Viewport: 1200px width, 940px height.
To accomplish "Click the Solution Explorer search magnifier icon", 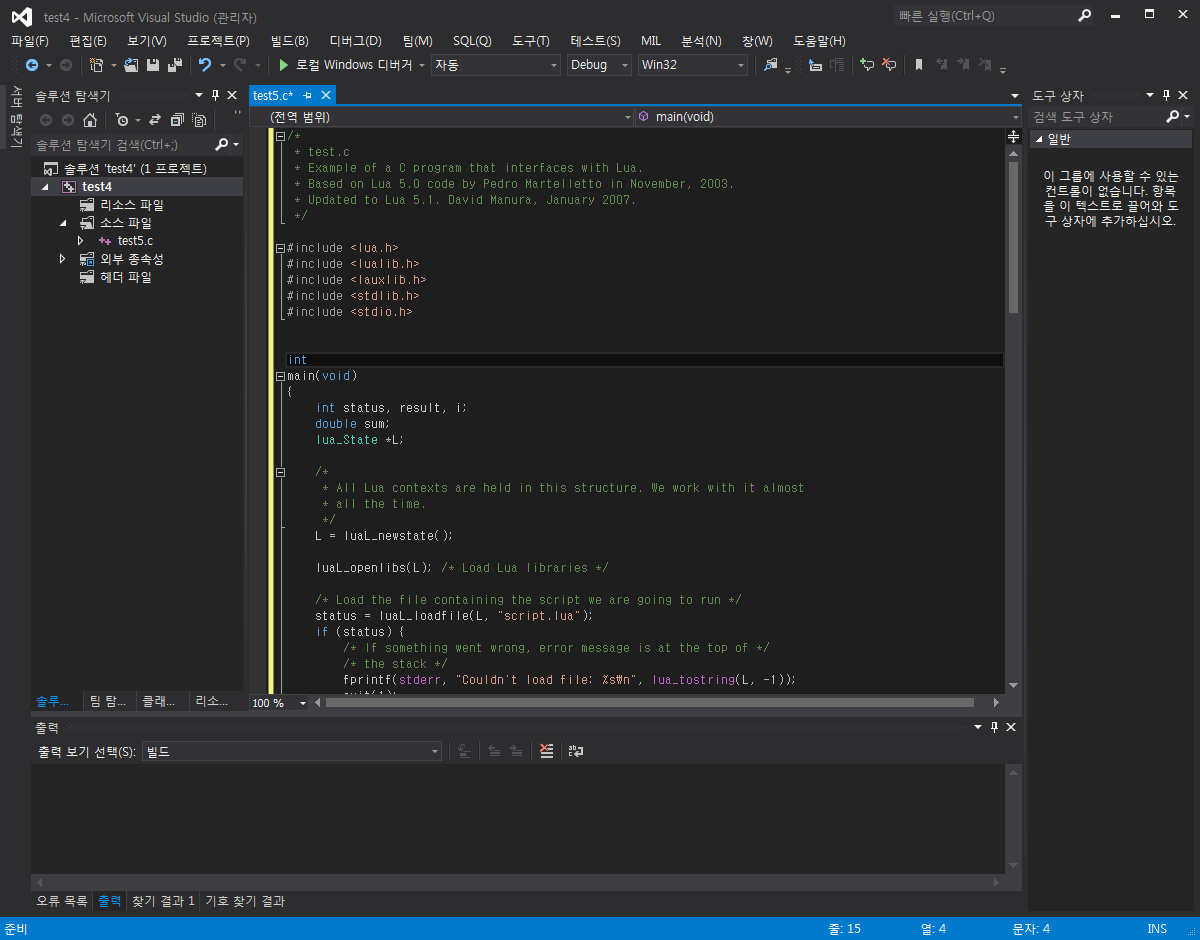I will (222, 145).
